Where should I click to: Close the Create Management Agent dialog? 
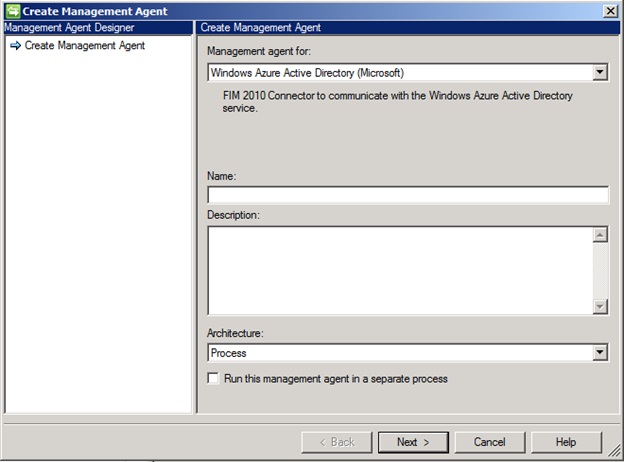coord(610,11)
